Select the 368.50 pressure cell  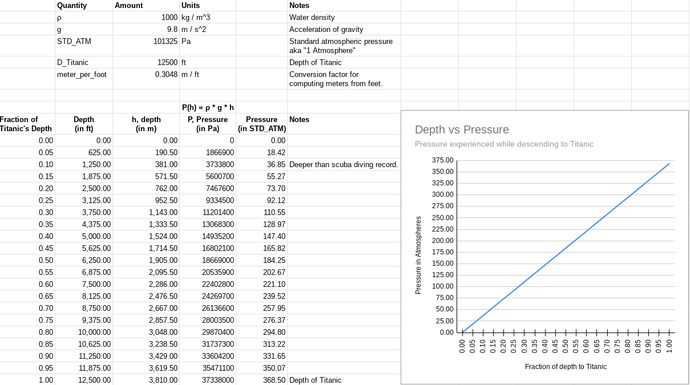coord(261,380)
